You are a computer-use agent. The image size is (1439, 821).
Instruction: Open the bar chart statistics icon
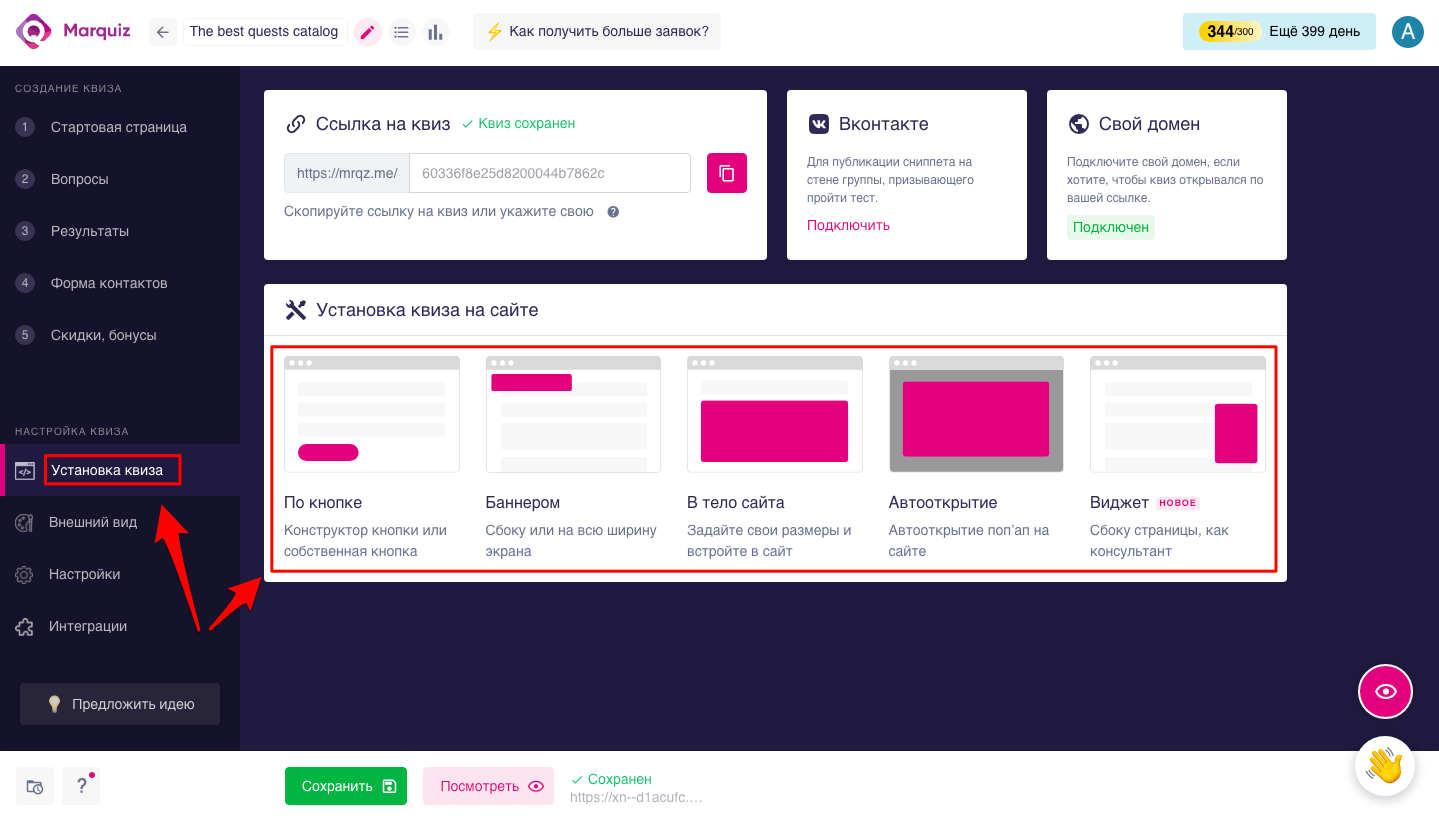pos(435,32)
